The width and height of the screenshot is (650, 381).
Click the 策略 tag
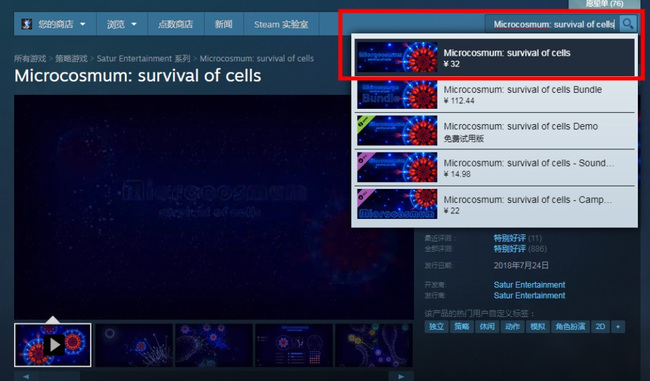click(x=461, y=327)
